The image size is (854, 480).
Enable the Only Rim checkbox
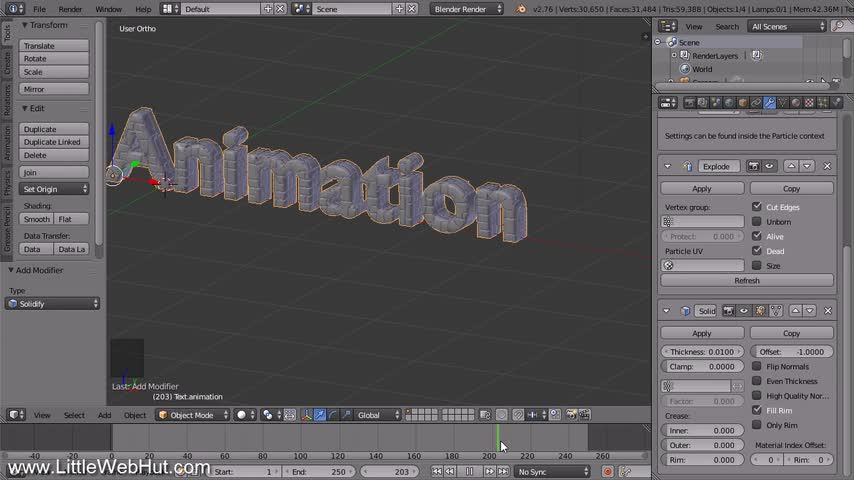point(757,424)
